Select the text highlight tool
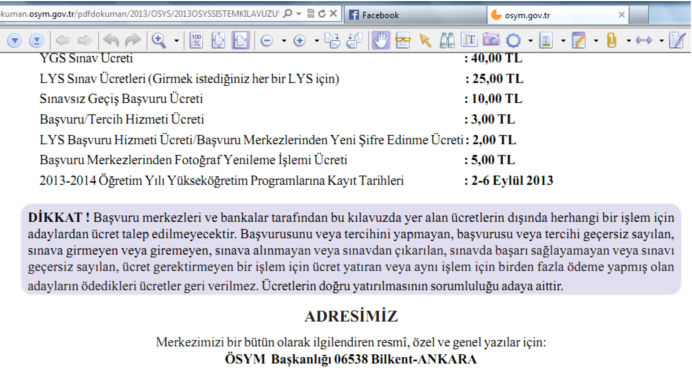The image size is (692, 376). [546, 41]
